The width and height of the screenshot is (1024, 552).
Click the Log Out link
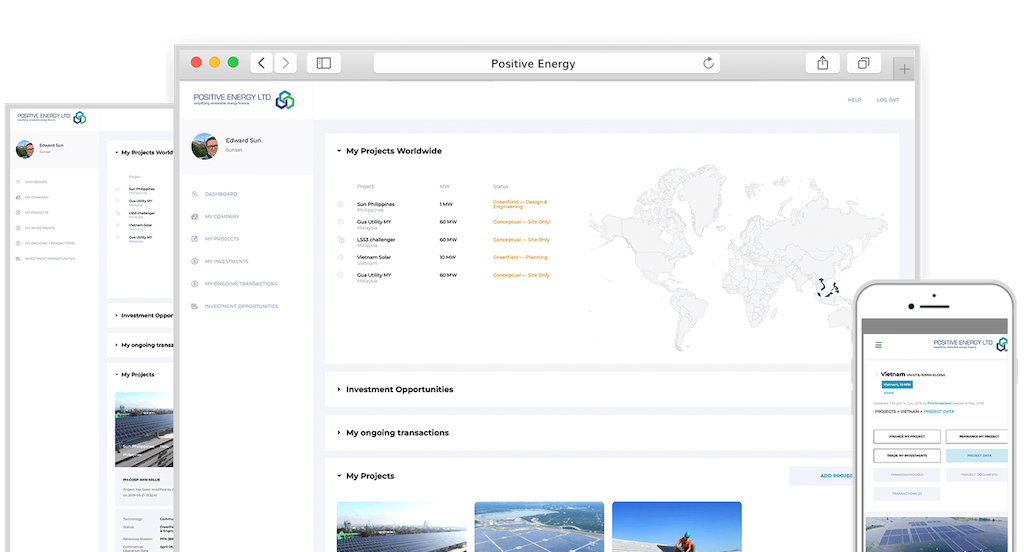[887, 100]
